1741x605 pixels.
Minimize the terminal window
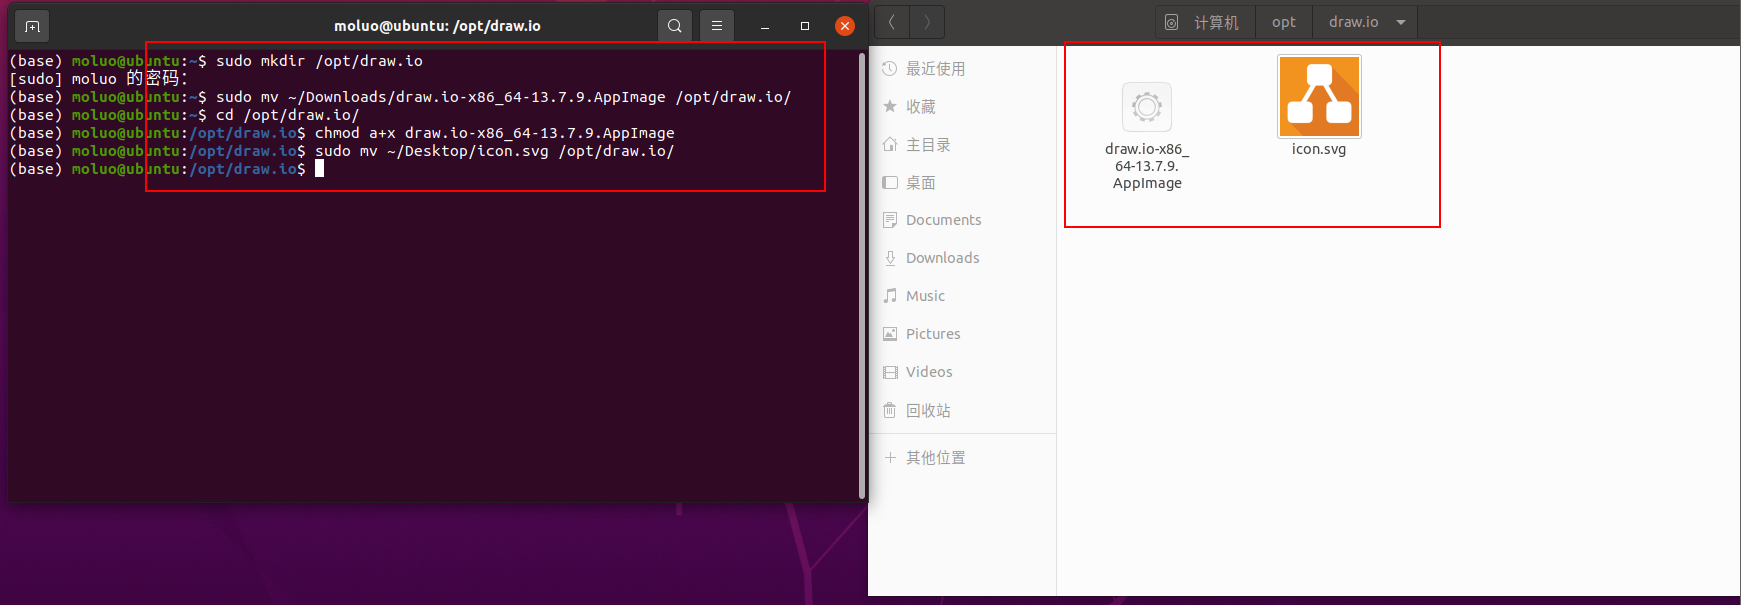[765, 26]
